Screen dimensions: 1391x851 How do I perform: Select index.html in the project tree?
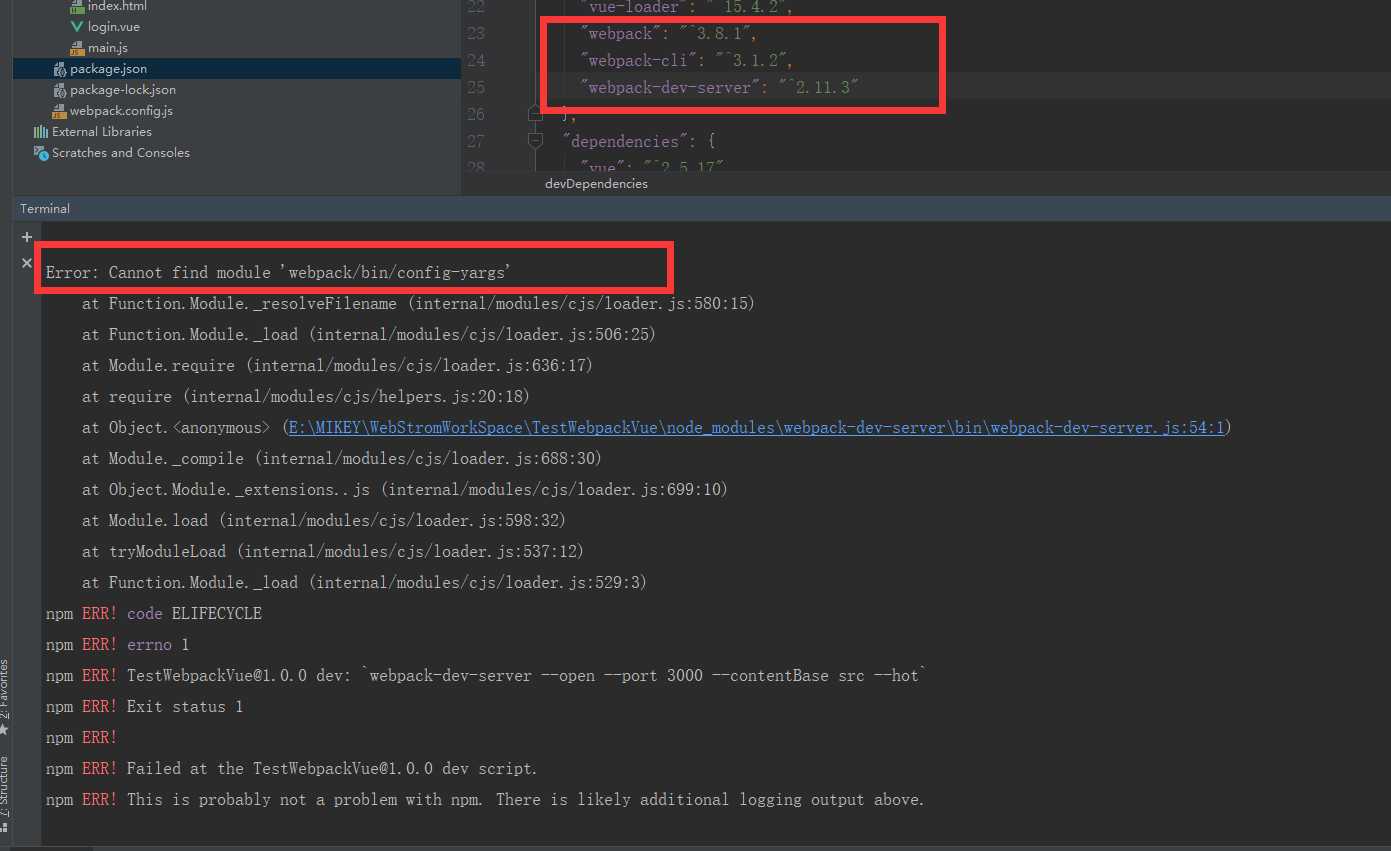point(117,6)
